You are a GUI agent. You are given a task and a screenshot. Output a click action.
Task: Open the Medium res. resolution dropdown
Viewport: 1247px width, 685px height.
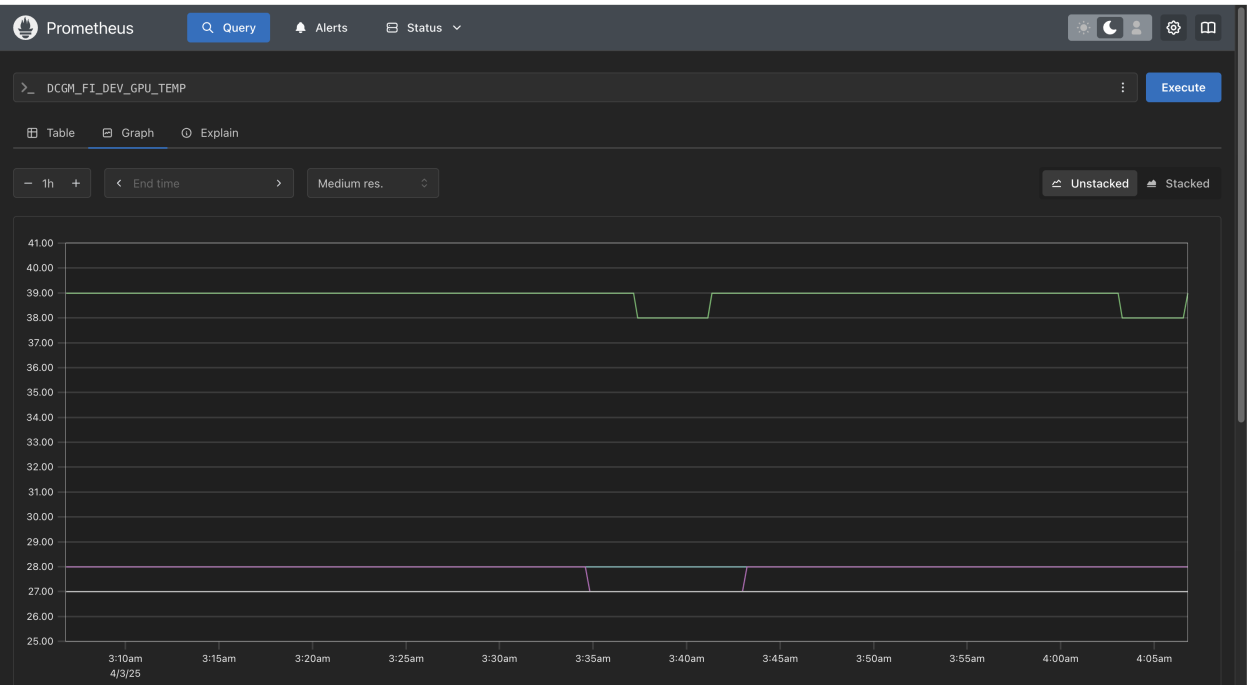(x=373, y=183)
